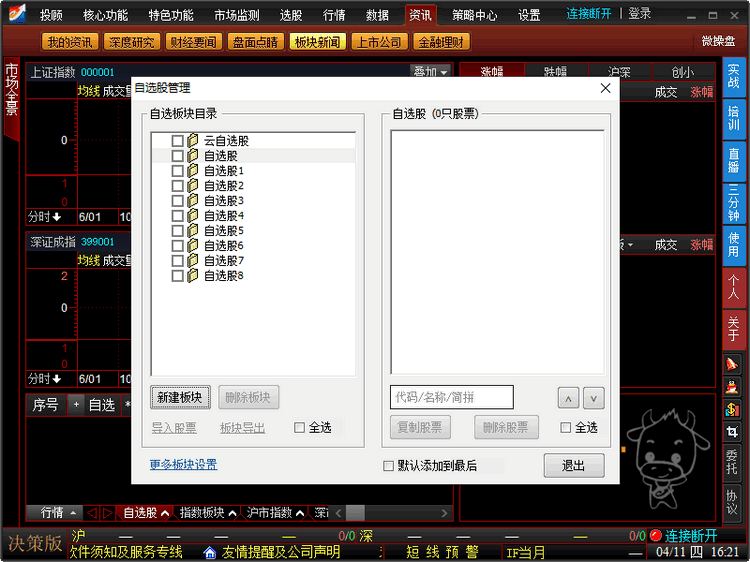Click the folder icon beside 自选股8

click(193, 275)
